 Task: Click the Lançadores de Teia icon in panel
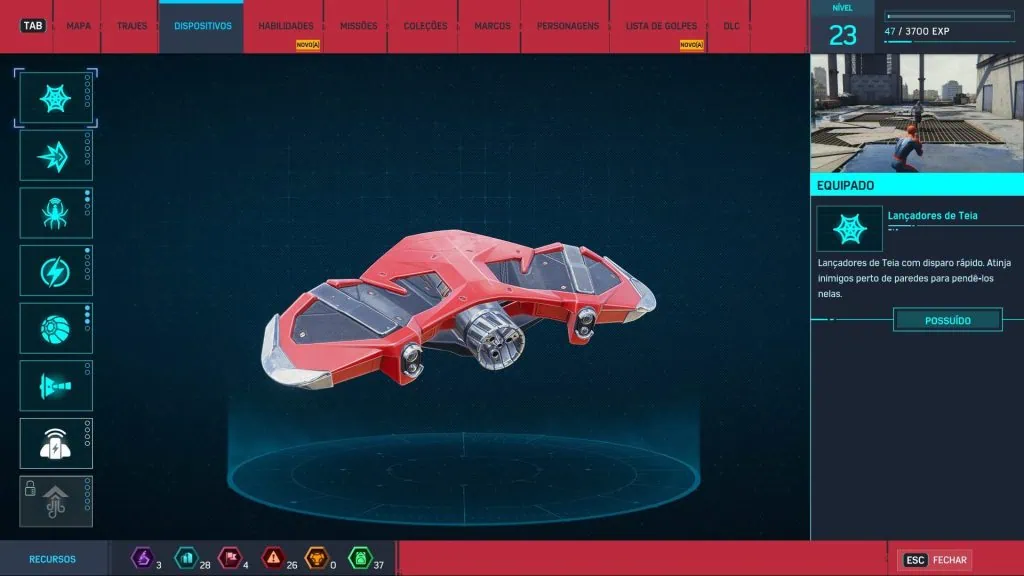[849, 229]
